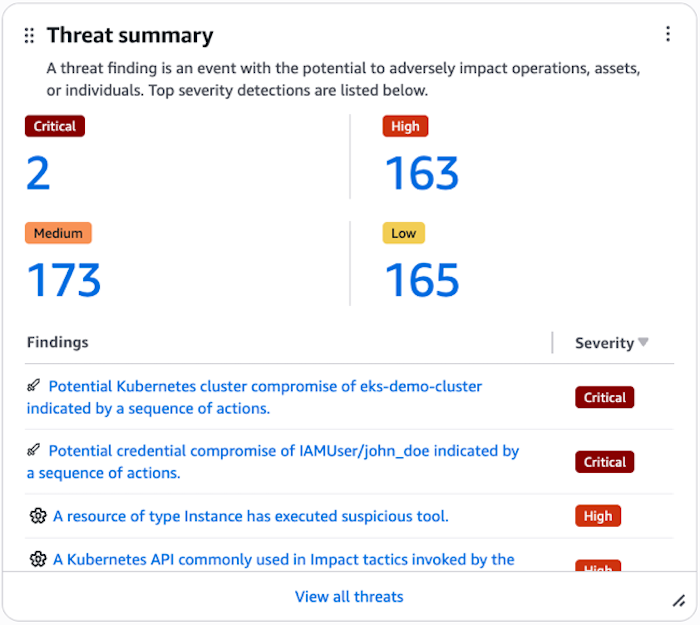Click the column divider before Severity
700x625 pixels.
point(553,343)
